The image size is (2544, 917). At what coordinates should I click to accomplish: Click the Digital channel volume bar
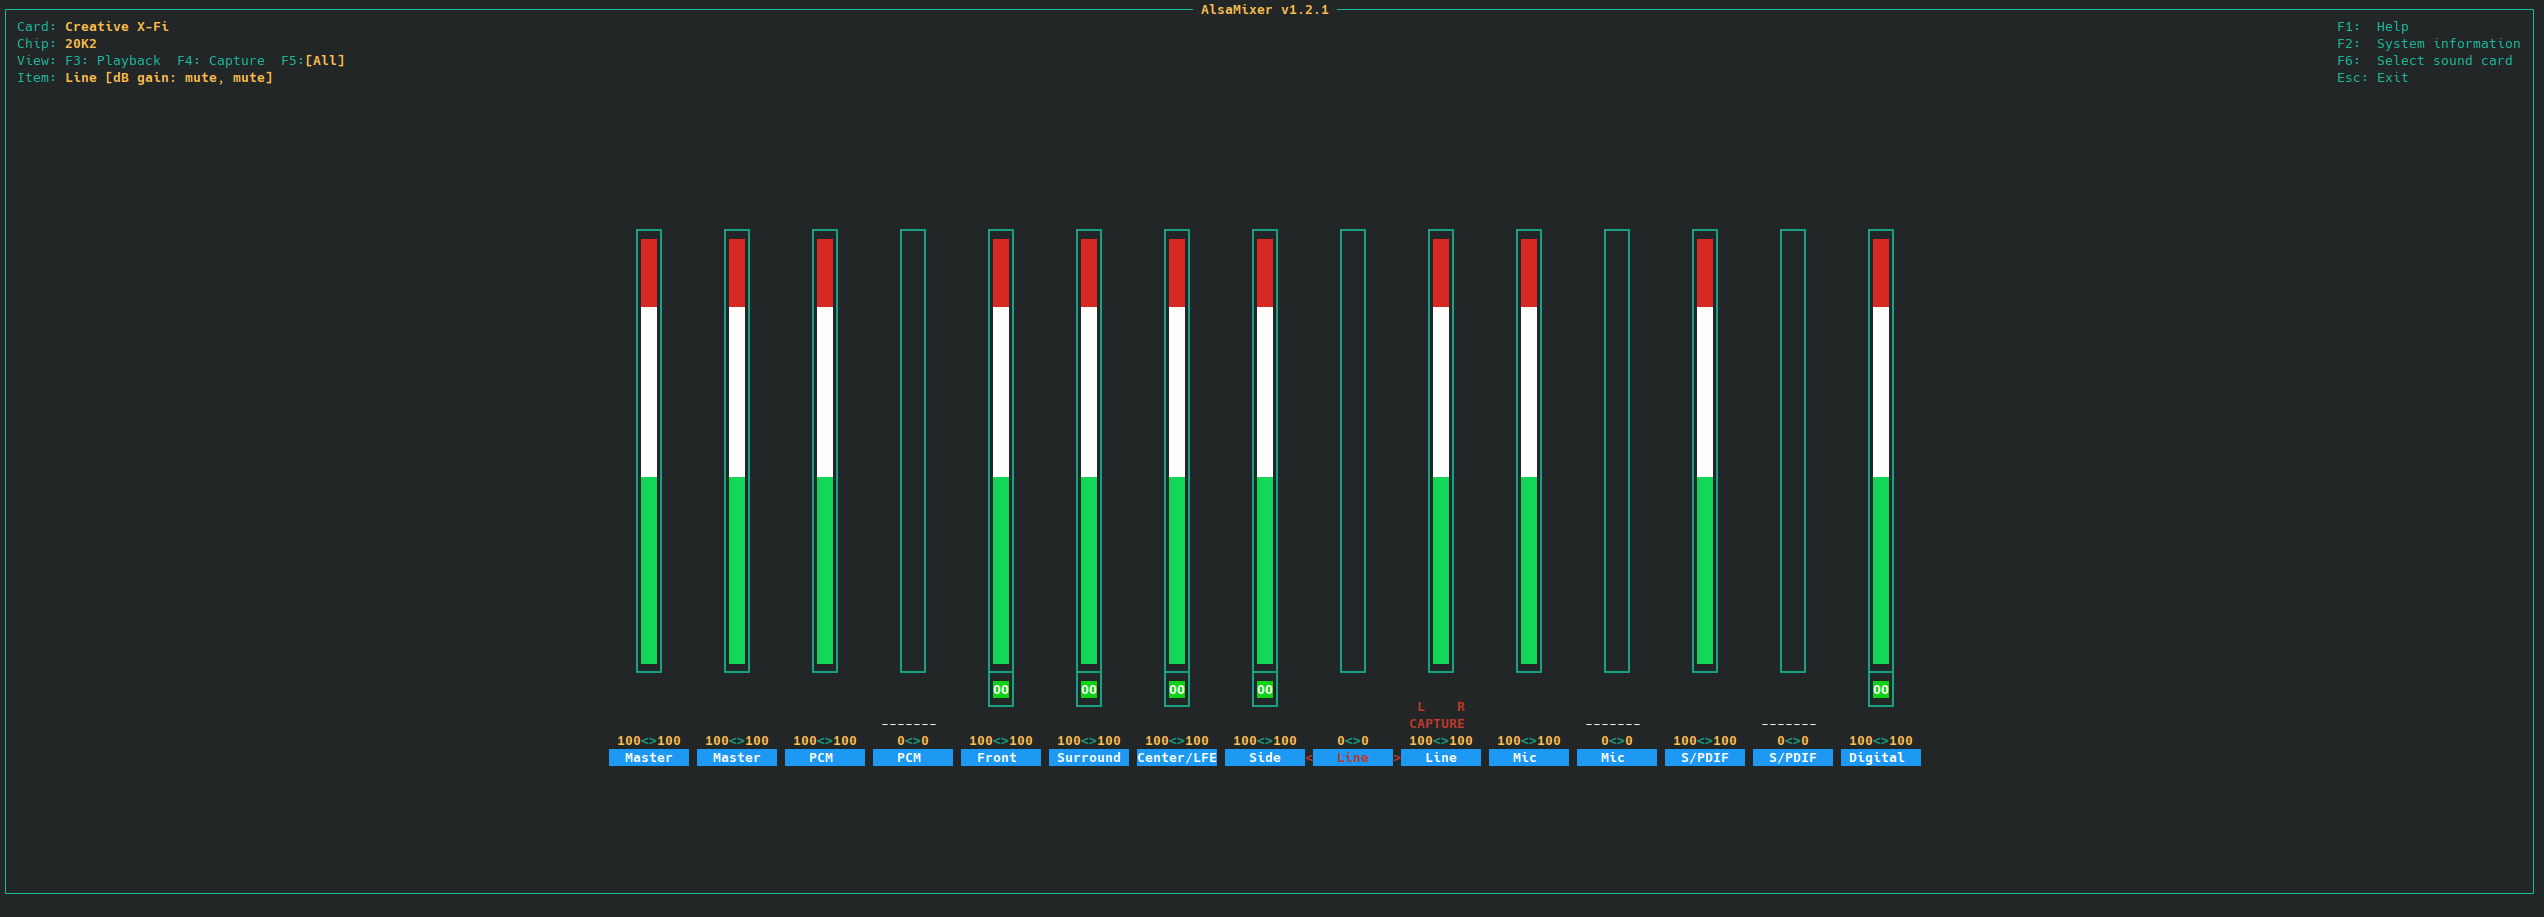pos(1880,451)
